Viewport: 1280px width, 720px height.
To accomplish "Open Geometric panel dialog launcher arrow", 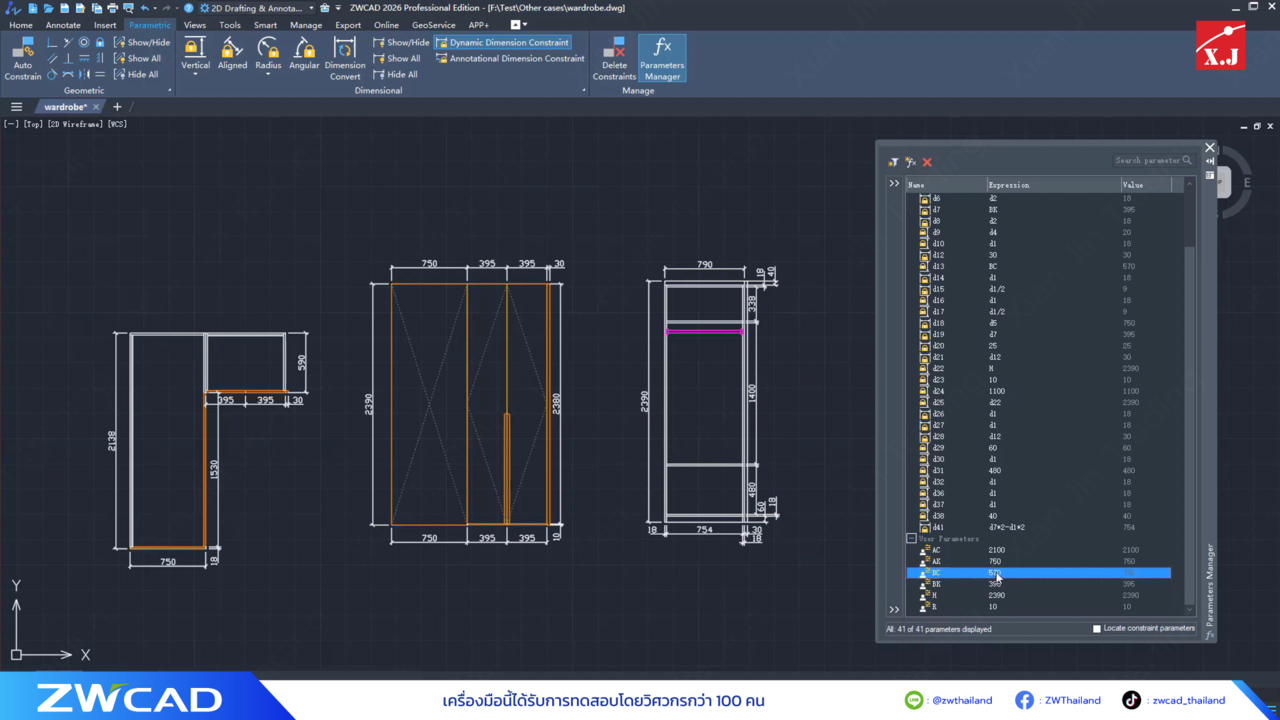I will [169, 91].
